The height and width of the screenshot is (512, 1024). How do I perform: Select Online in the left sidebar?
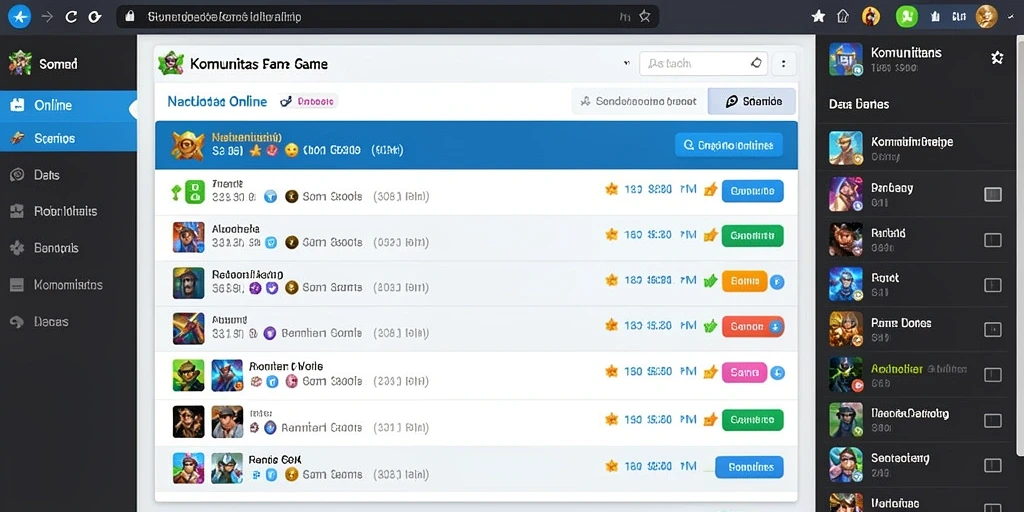[x=68, y=105]
